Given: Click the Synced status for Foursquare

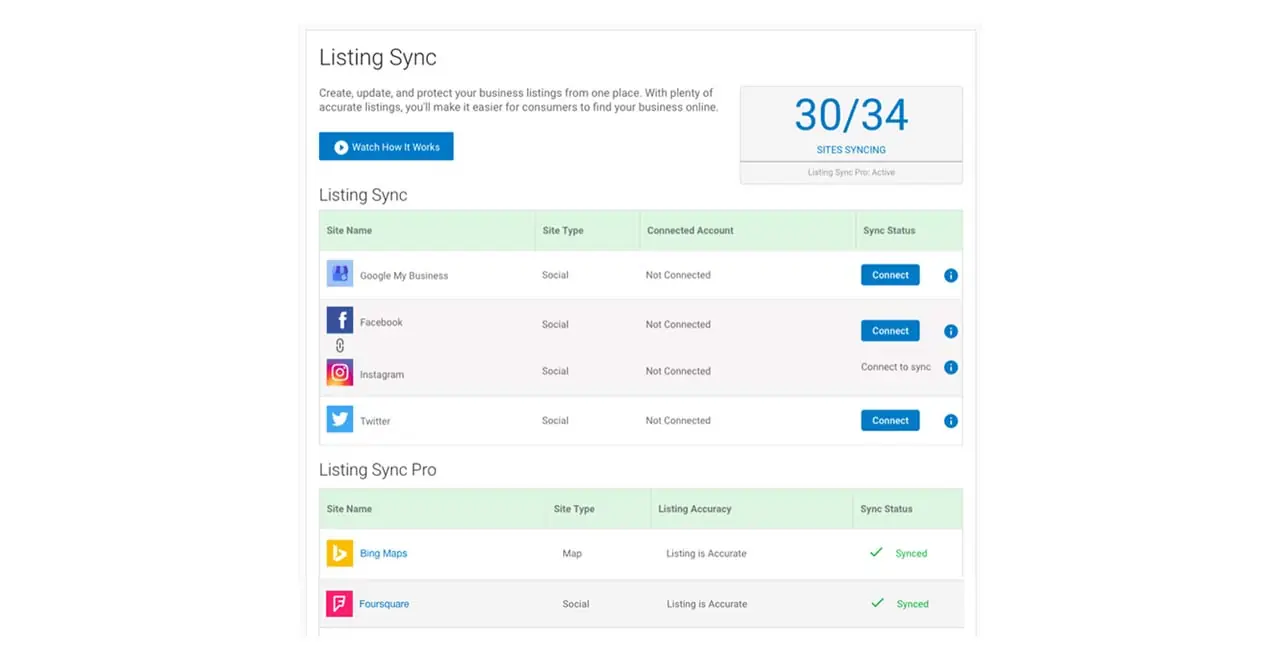Looking at the screenshot, I should (x=913, y=604).
